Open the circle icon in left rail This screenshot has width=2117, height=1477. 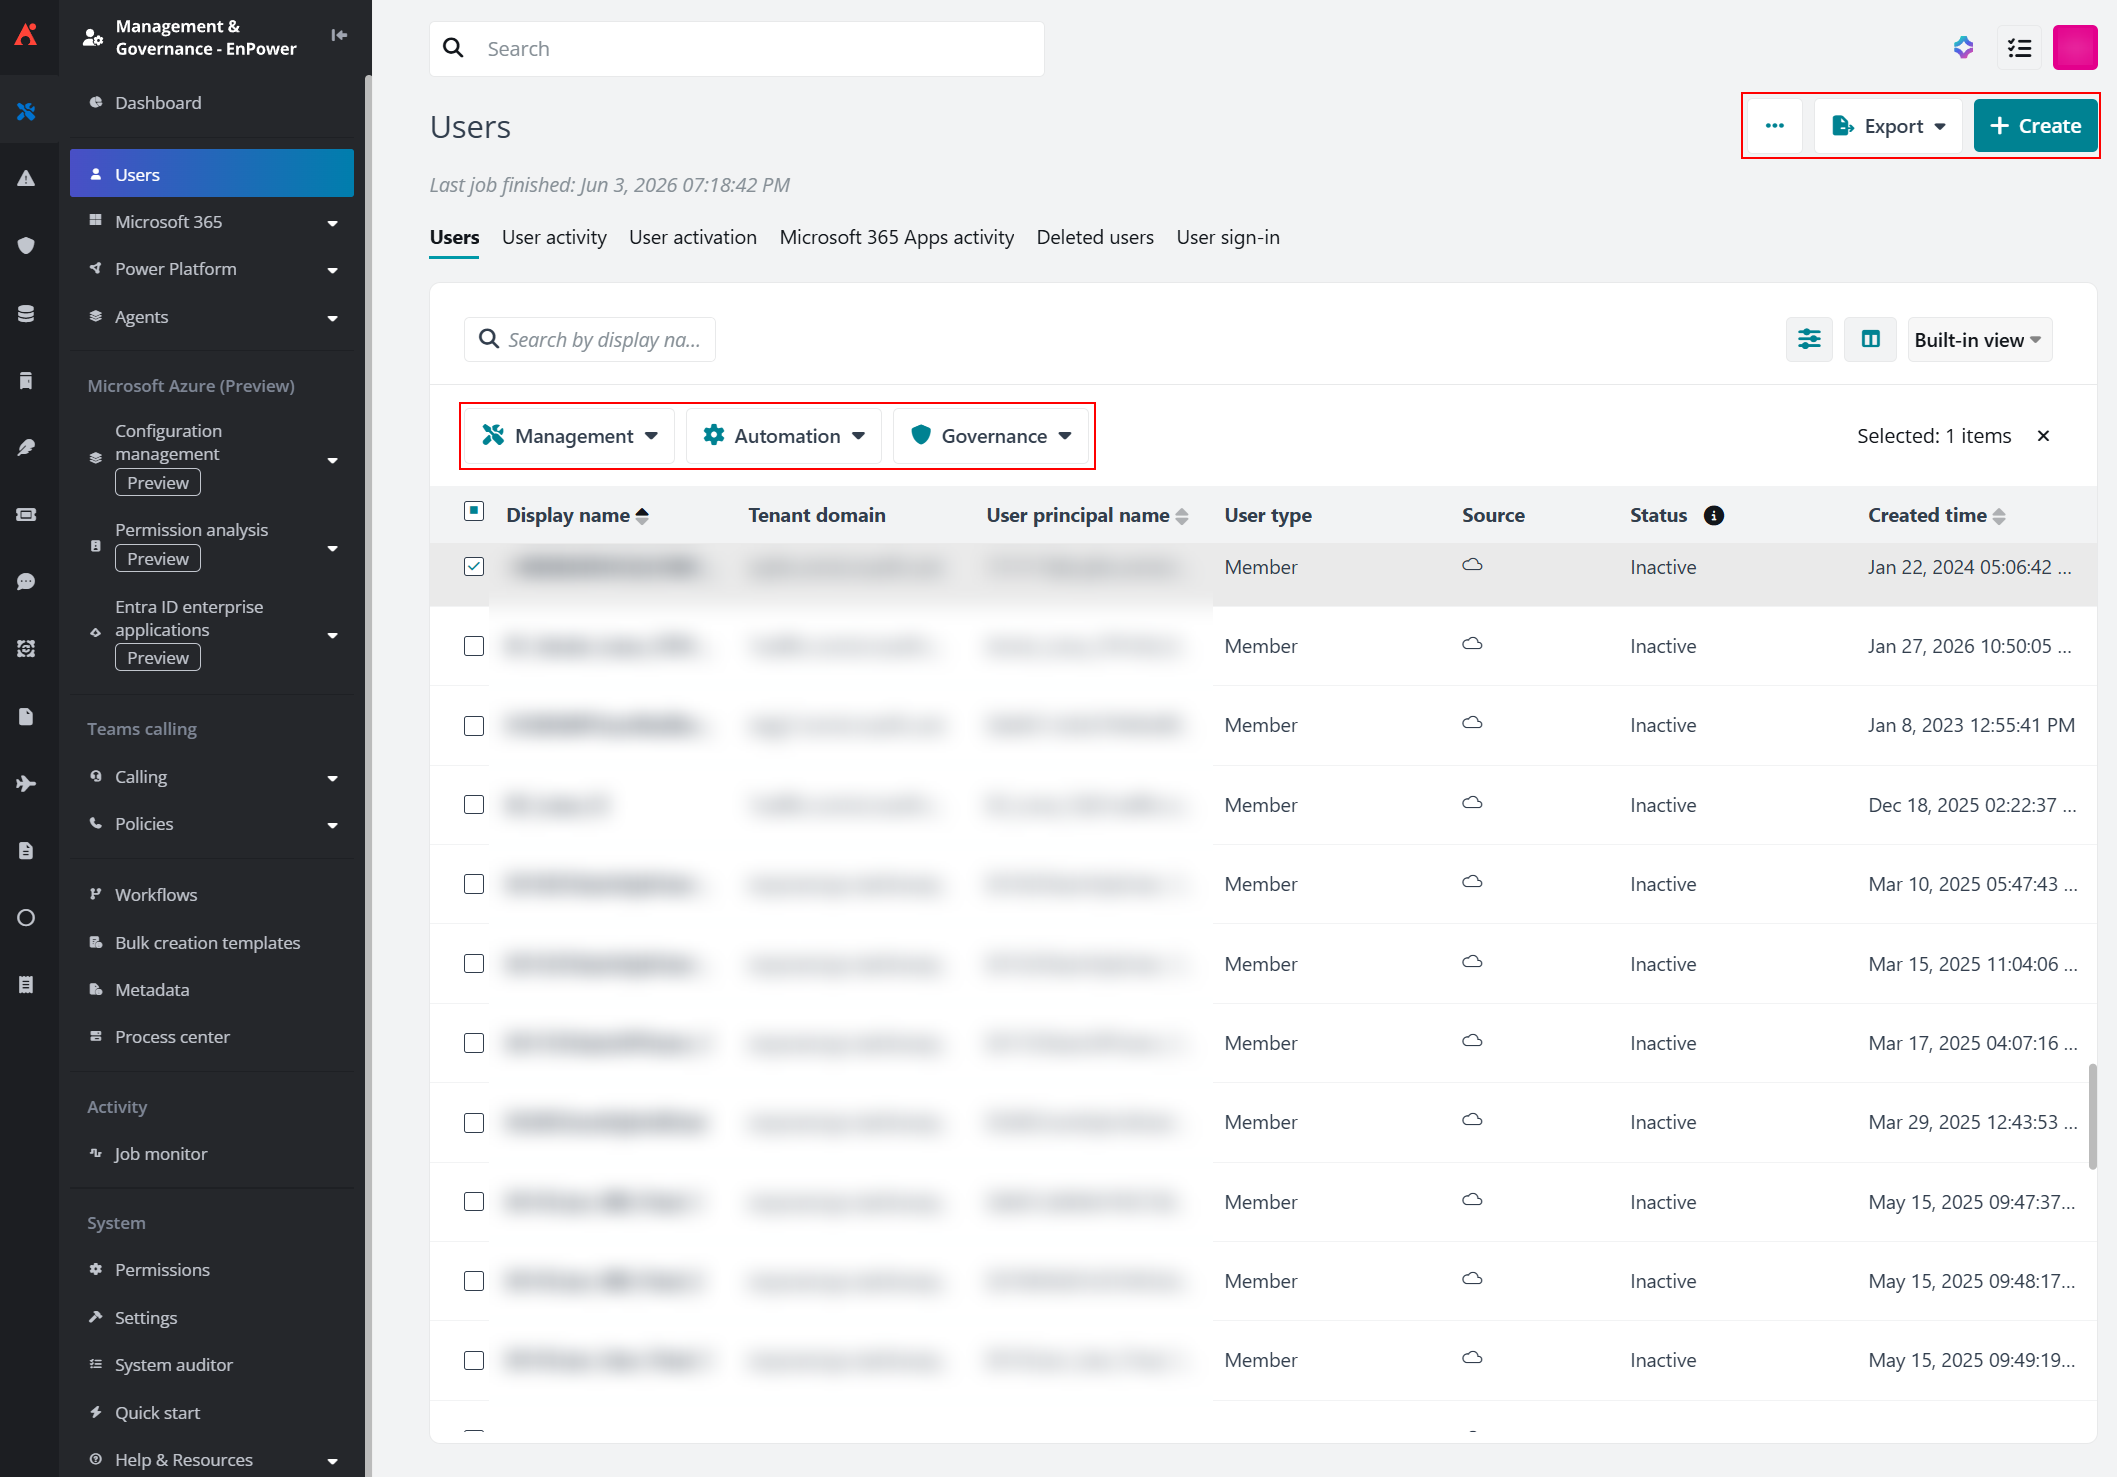[x=27, y=918]
